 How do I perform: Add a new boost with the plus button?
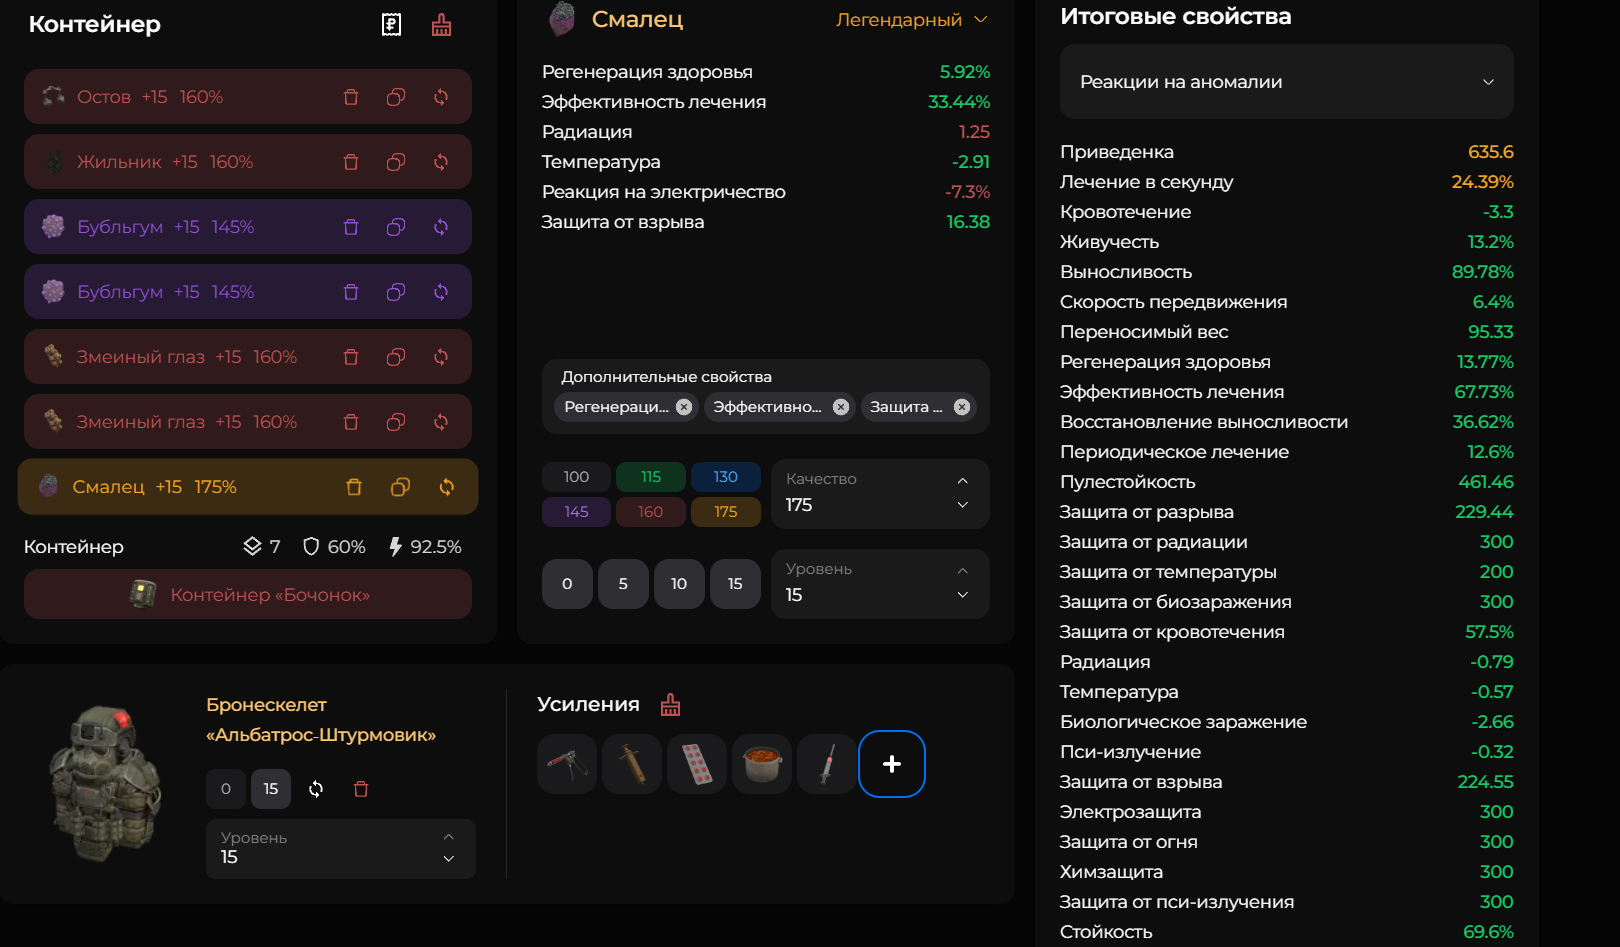(x=891, y=764)
